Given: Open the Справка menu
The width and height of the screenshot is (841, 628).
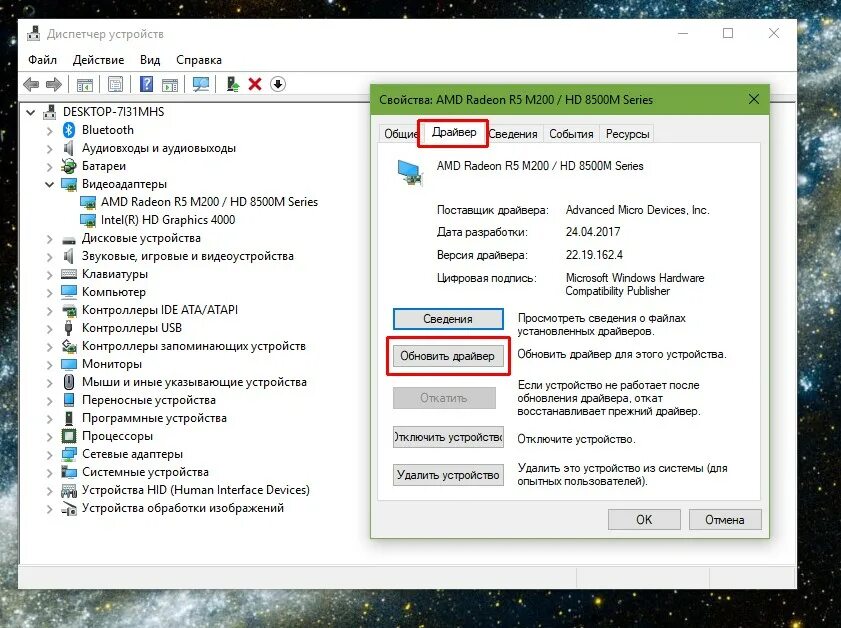Looking at the screenshot, I should coord(199,60).
